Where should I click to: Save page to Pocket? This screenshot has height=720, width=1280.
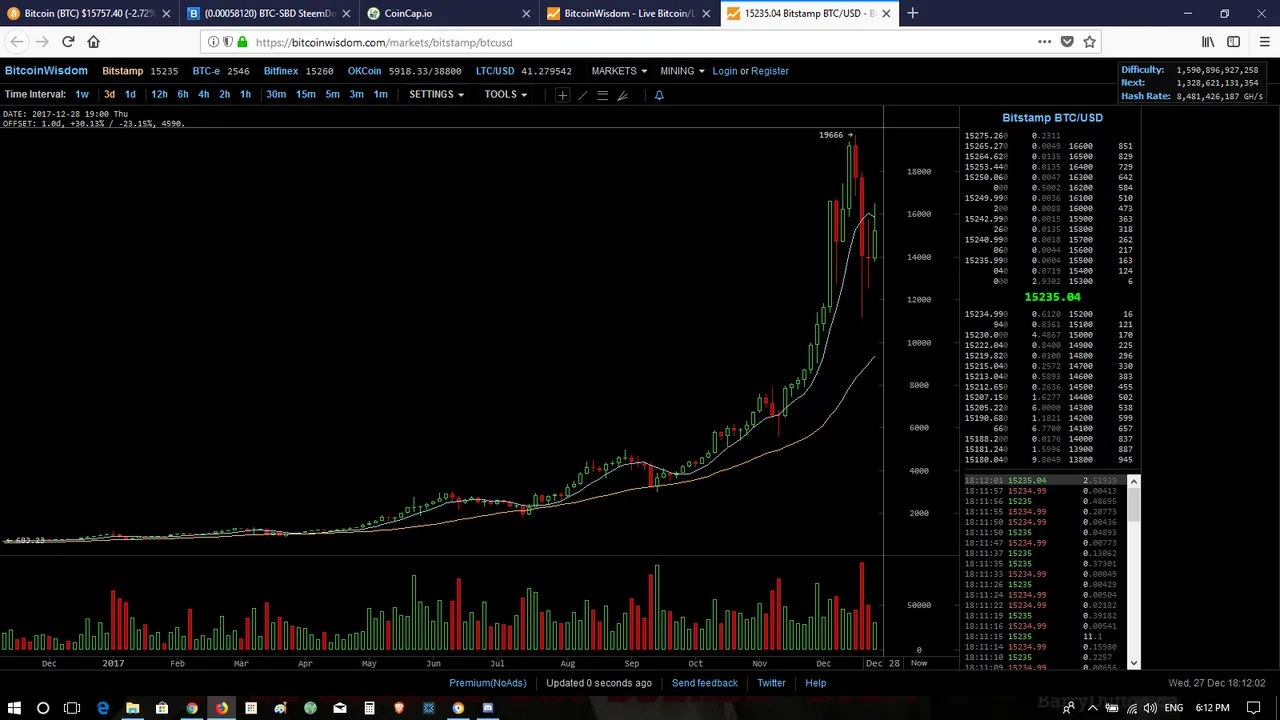tap(1067, 42)
